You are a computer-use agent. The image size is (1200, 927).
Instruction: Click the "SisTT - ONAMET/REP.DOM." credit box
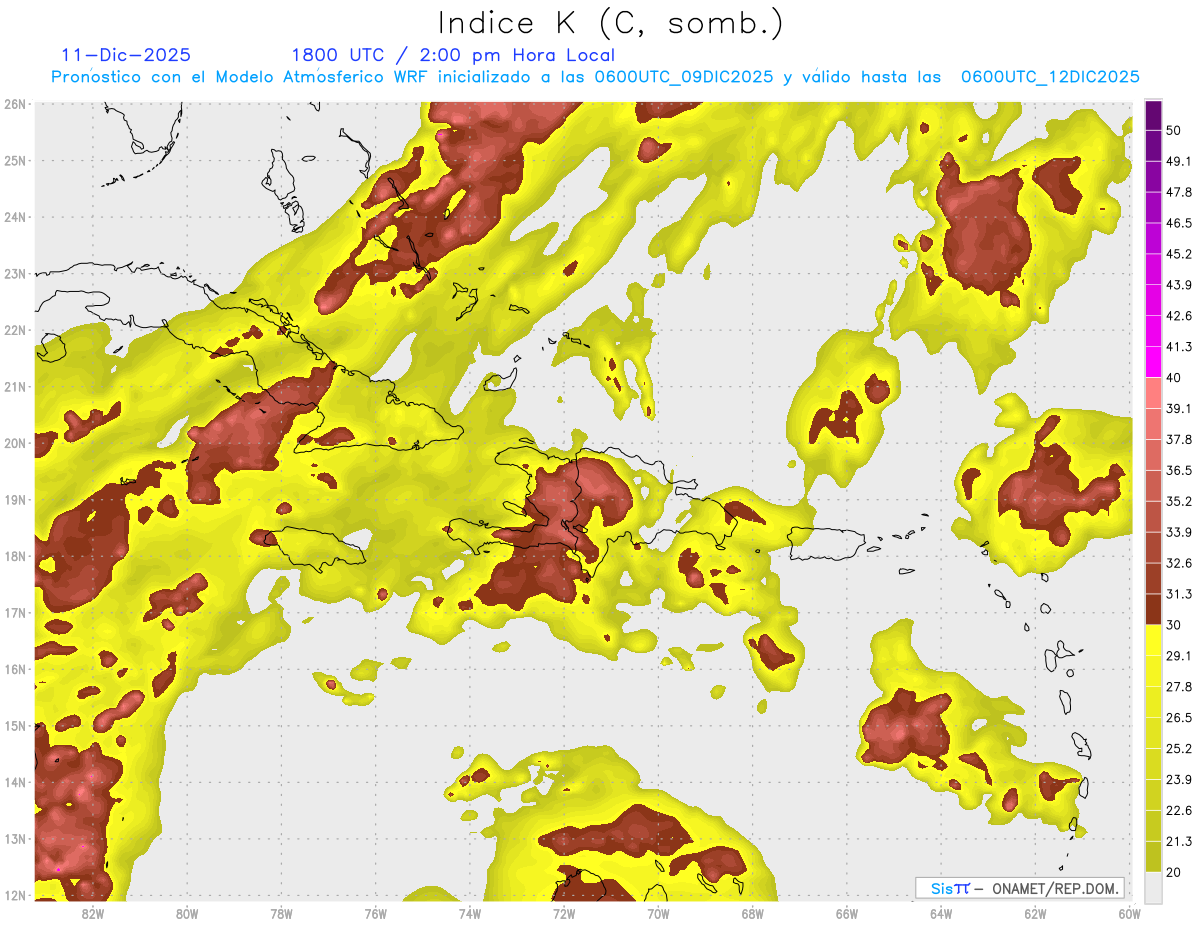[1020, 888]
